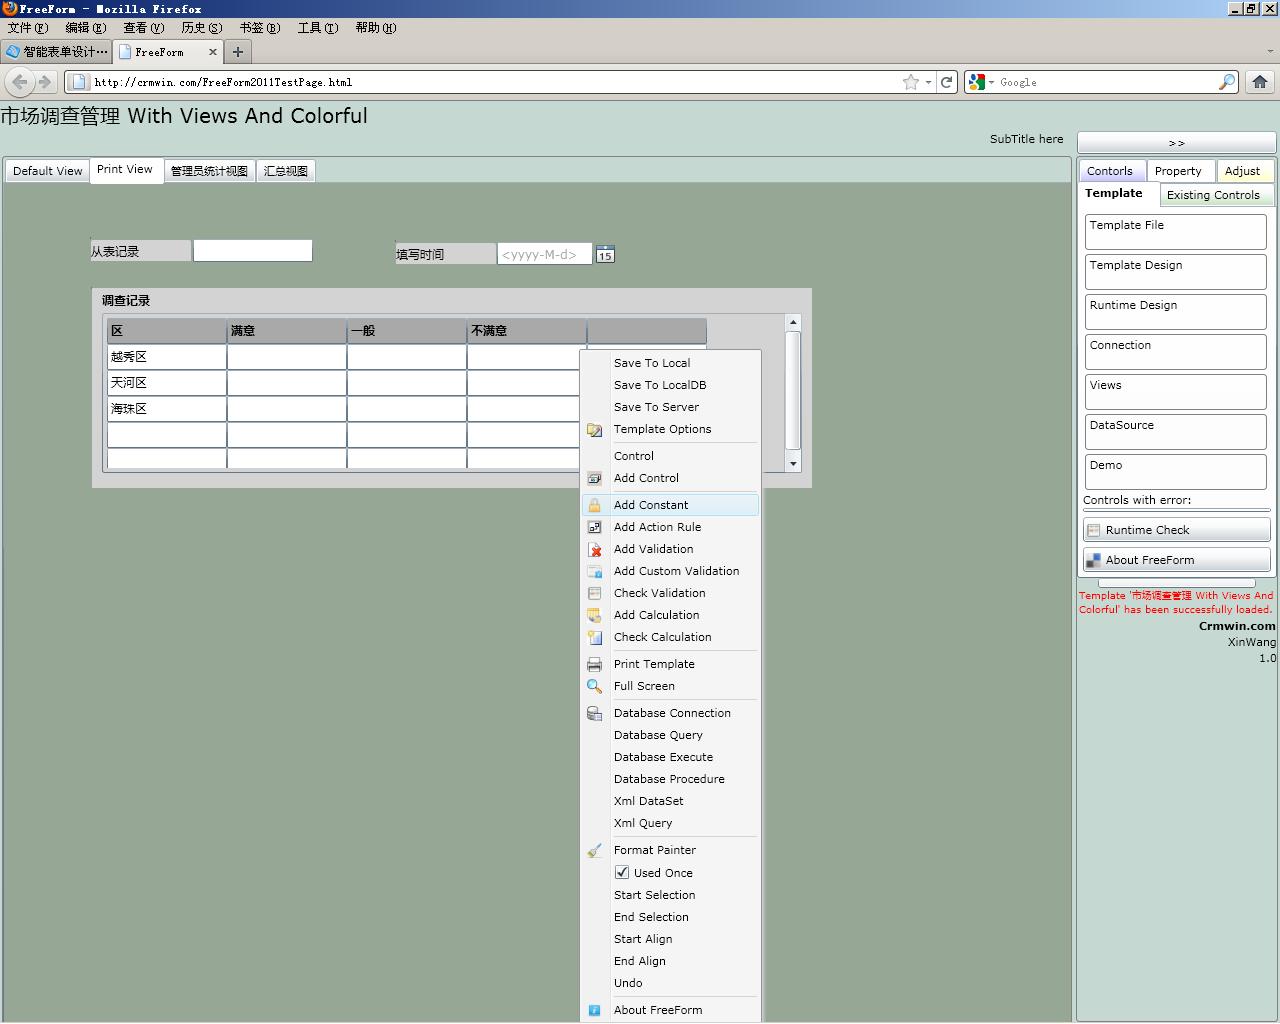Click the table scrollbar down arrow
The width and height of the screenshot is (1280, 1024).
[x=793, y=463]
